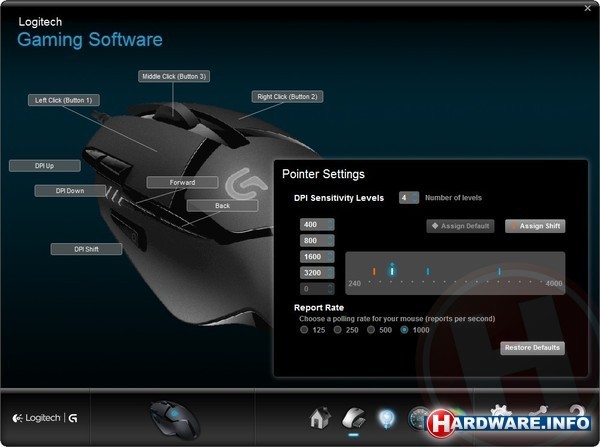Adjust the 1600 DPI level stepper arrows

point(330,257)
